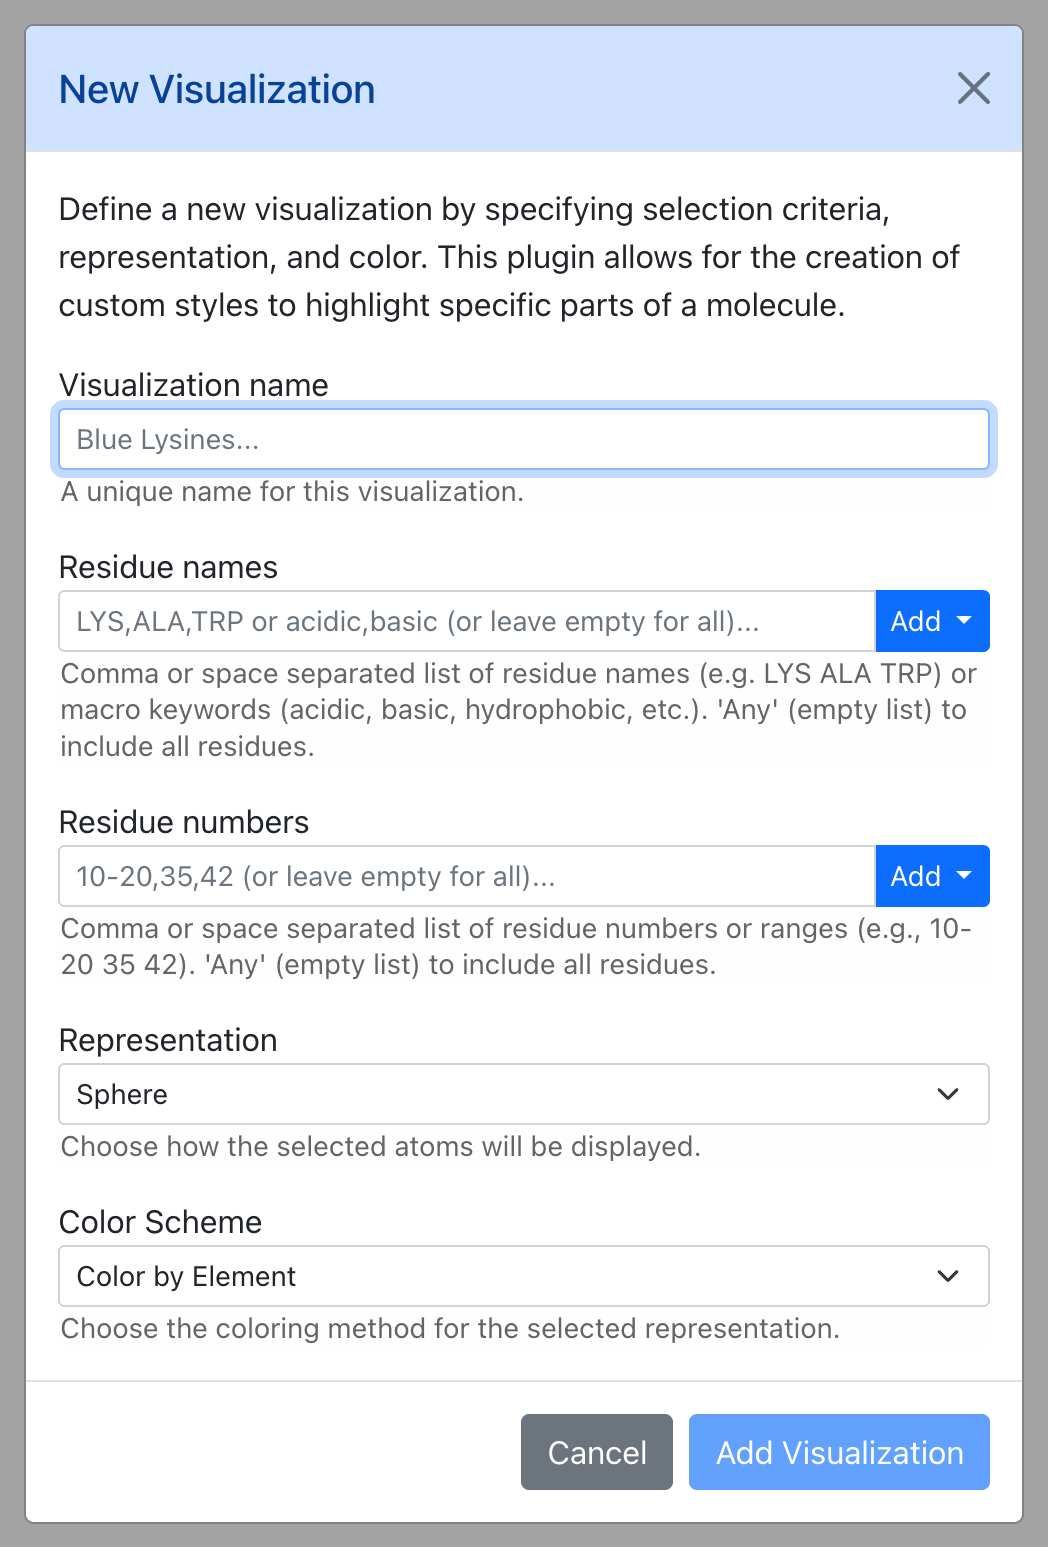Screen dimensions: 1048x1547
Task: Click the 'Residue names' field label
Action: 168,567
